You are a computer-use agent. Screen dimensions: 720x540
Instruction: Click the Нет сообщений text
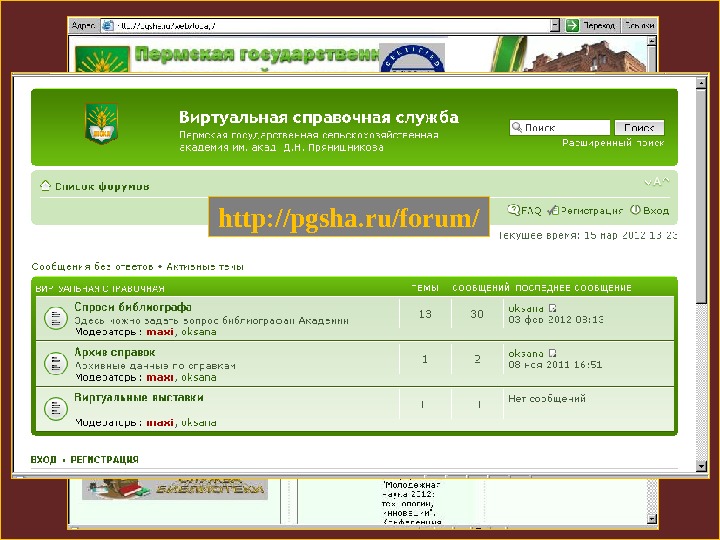(x=546, y=399)
